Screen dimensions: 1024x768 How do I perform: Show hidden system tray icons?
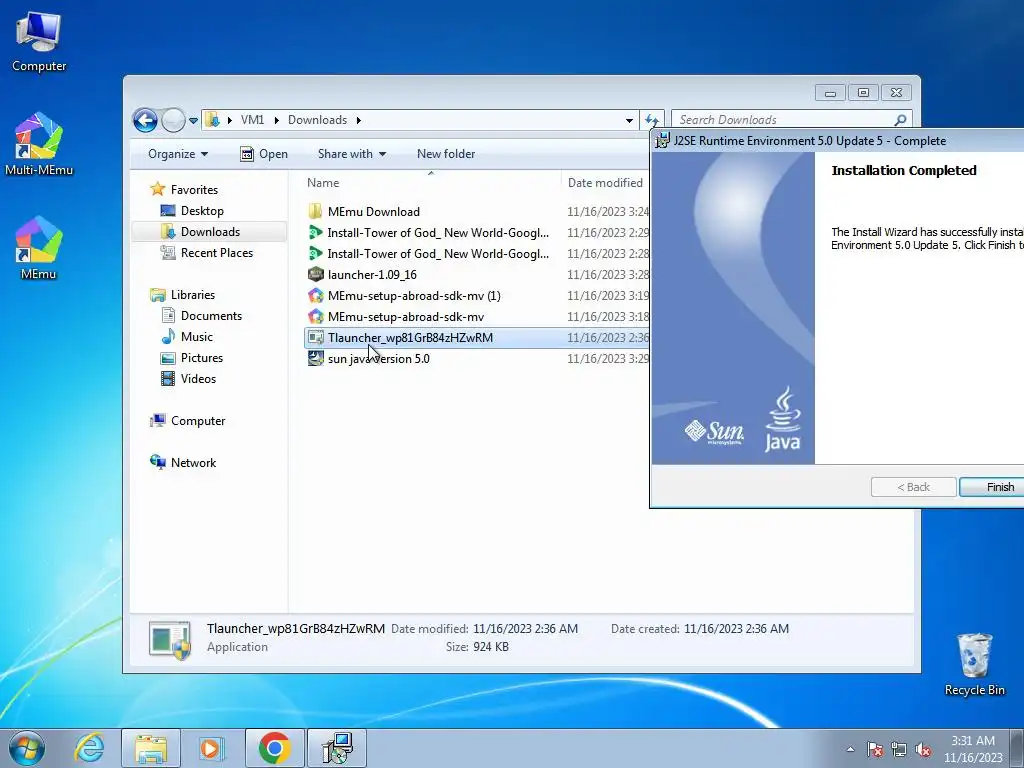850,749
